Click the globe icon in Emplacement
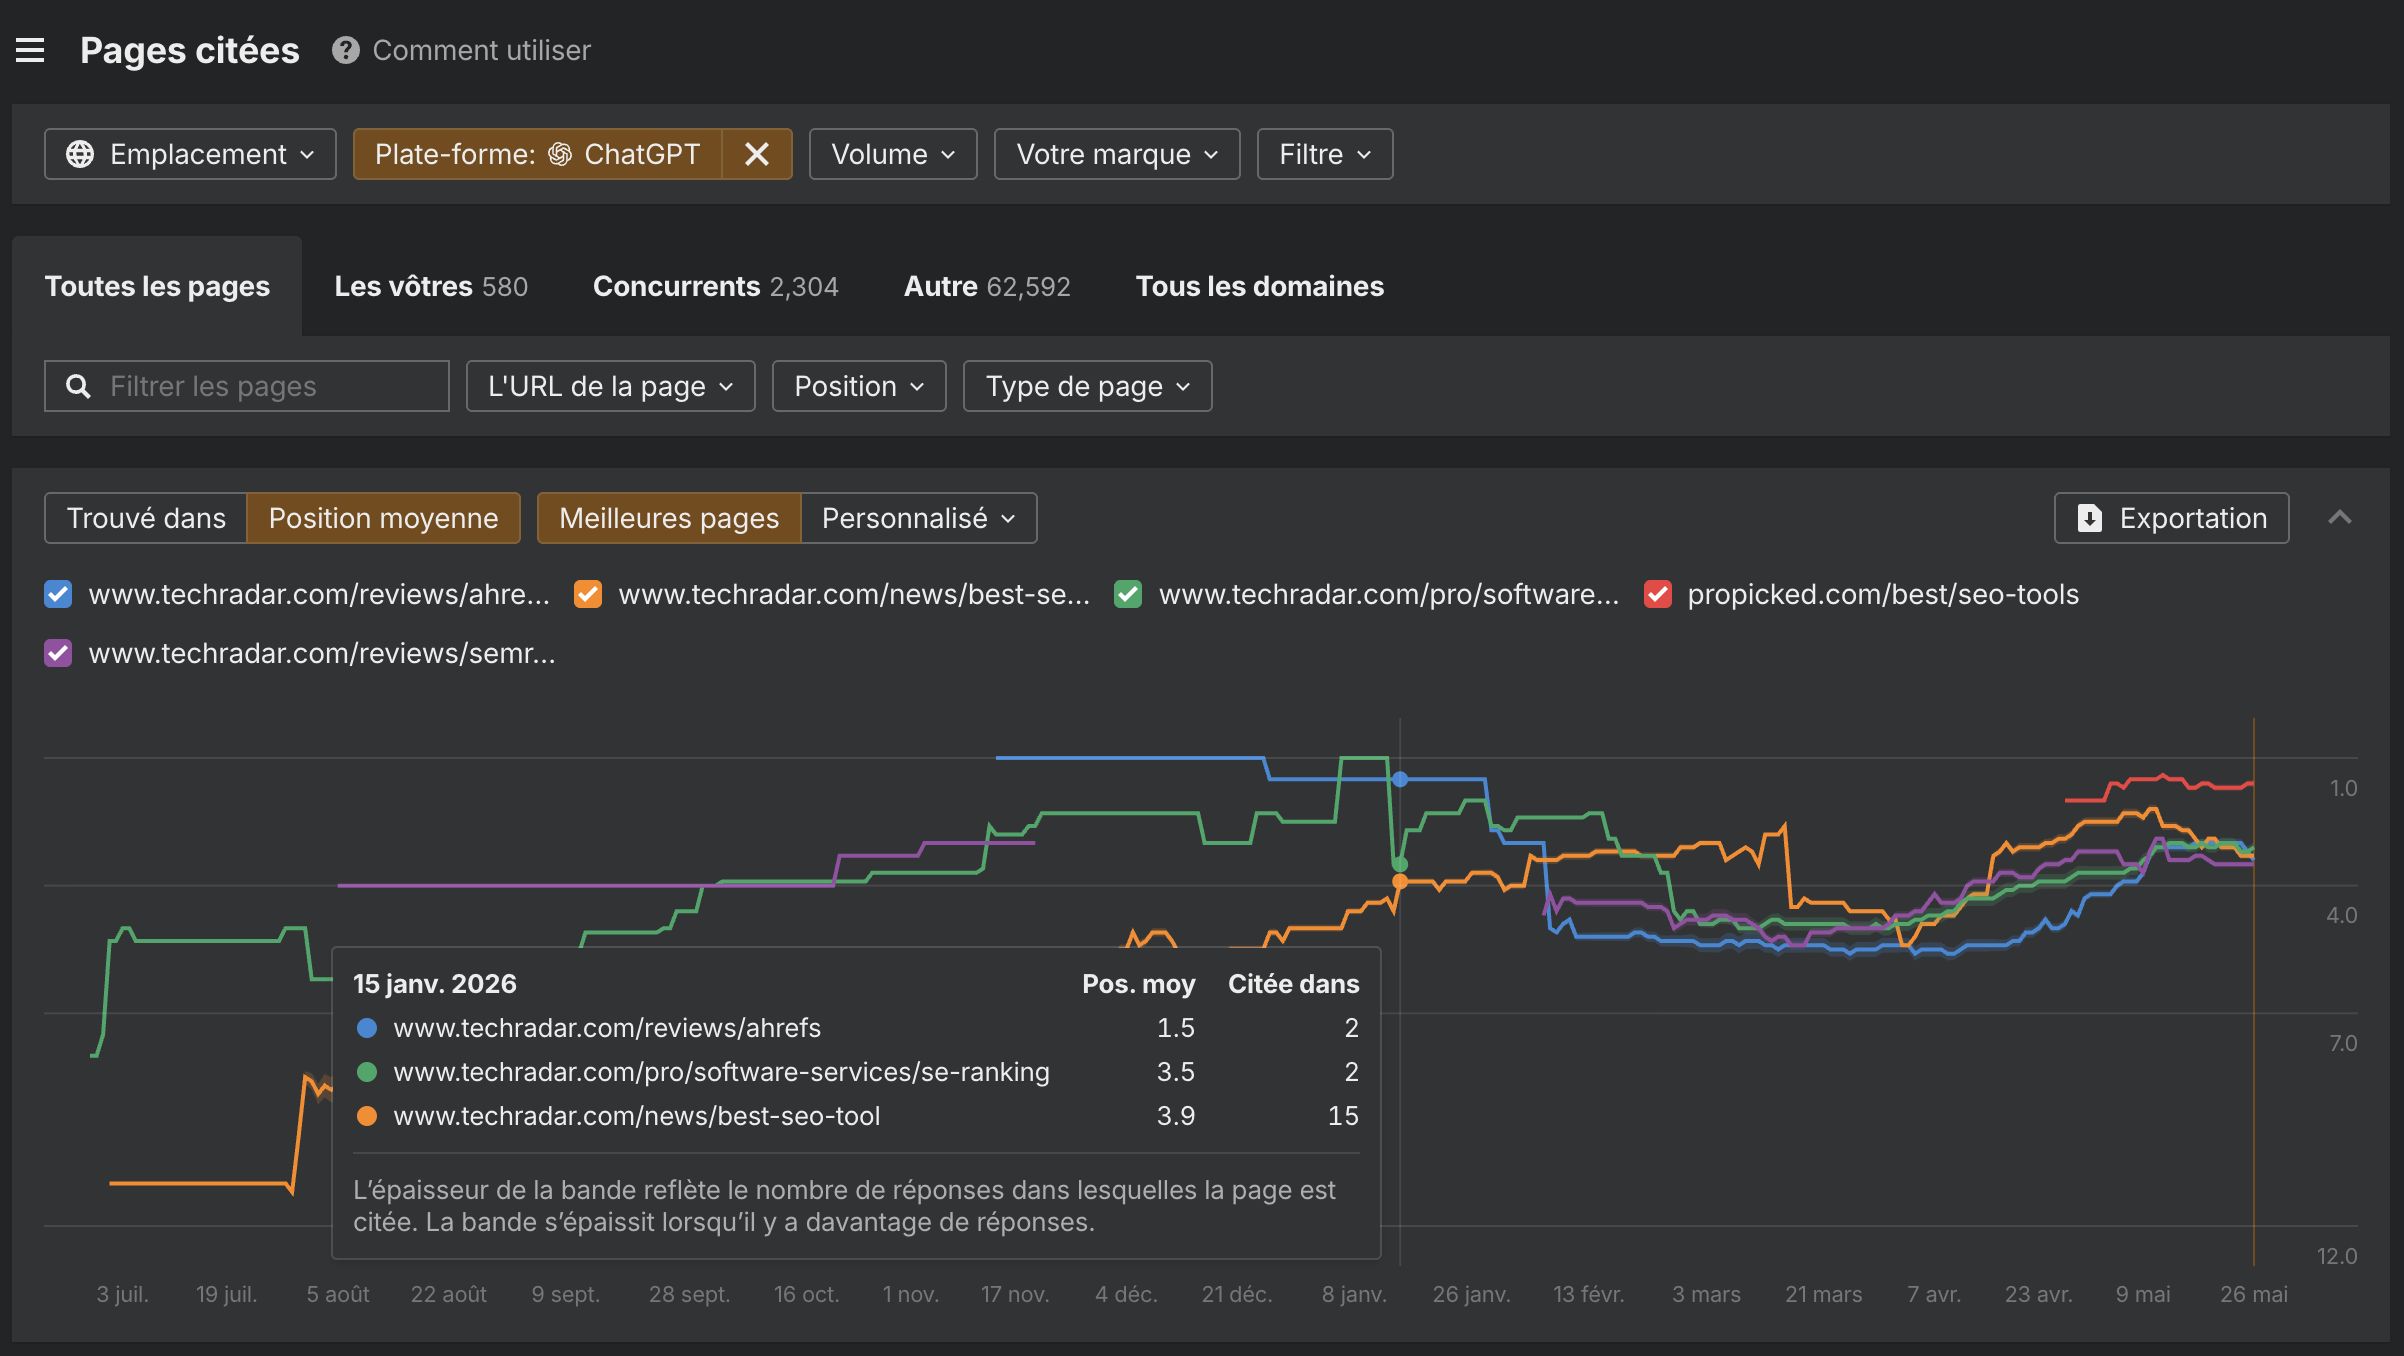2404x1356 pixels. pos(80,154)
